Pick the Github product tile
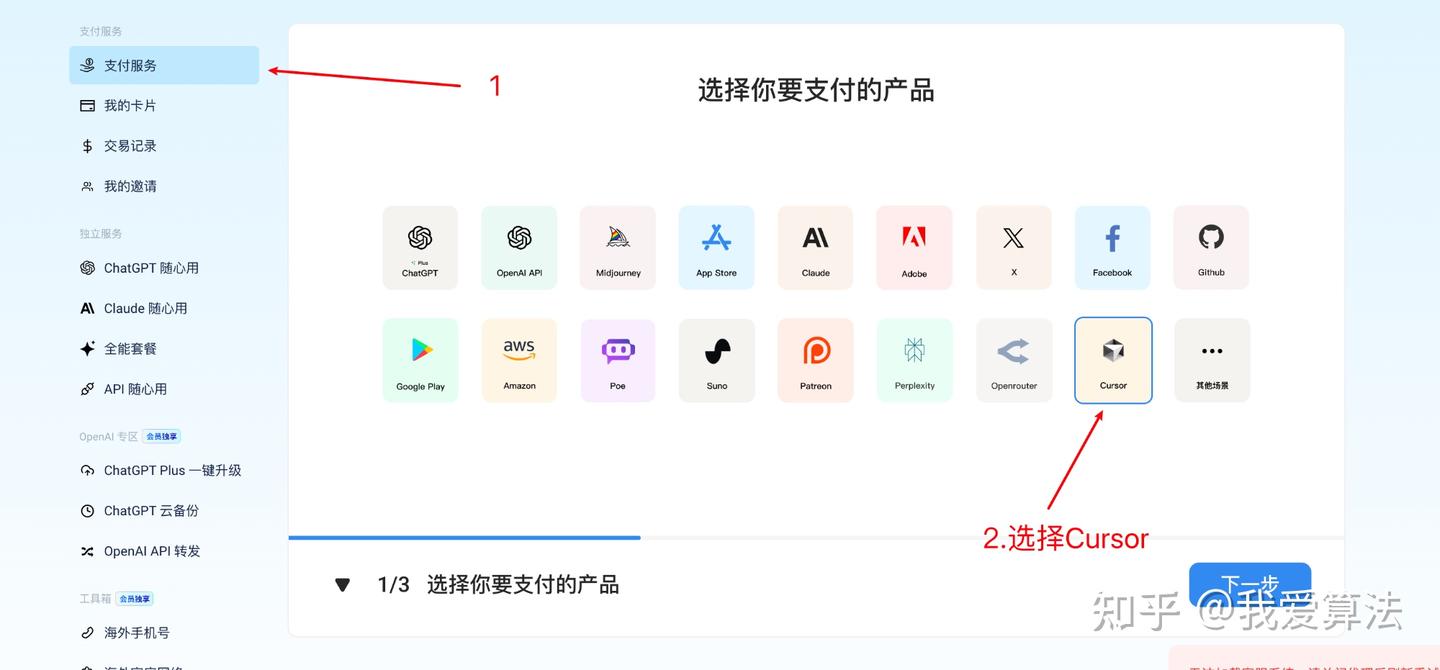Image resolution: width=1440 pixels, height=670 pixels. click(x=1211, y=248)
